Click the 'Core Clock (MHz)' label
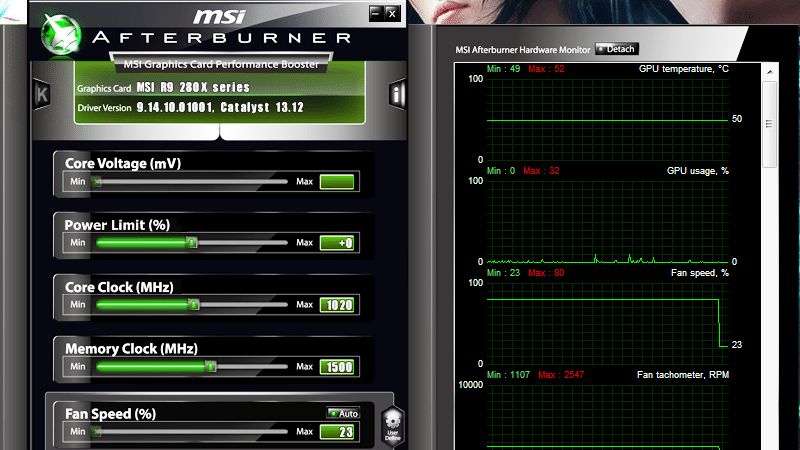Image resolution: width=800 pixels, height=450 pixels. pyautogui.click(x=119, y=287)
